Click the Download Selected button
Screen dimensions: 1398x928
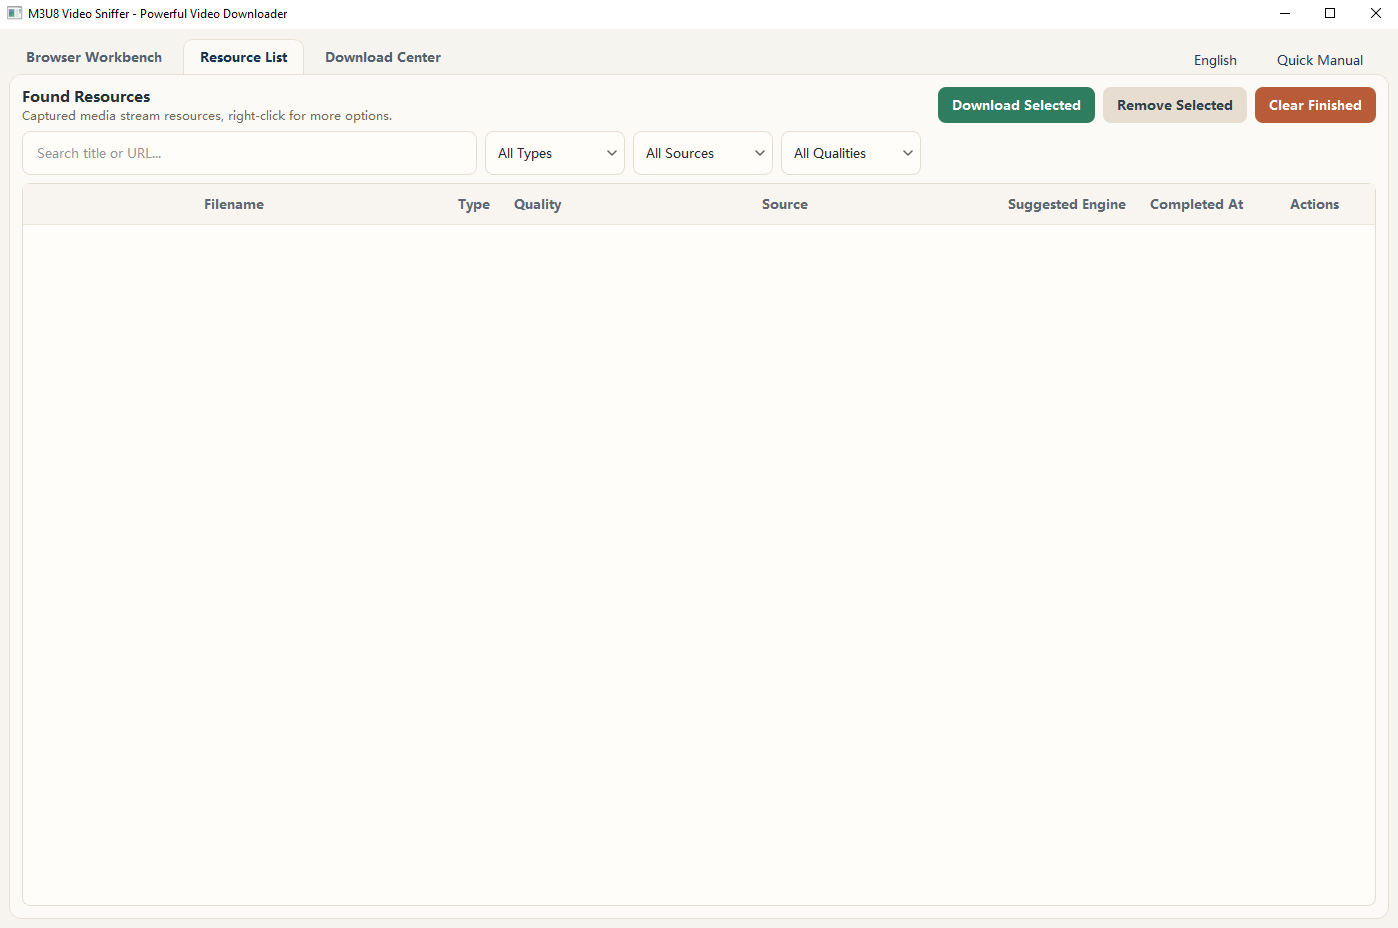1016,105
